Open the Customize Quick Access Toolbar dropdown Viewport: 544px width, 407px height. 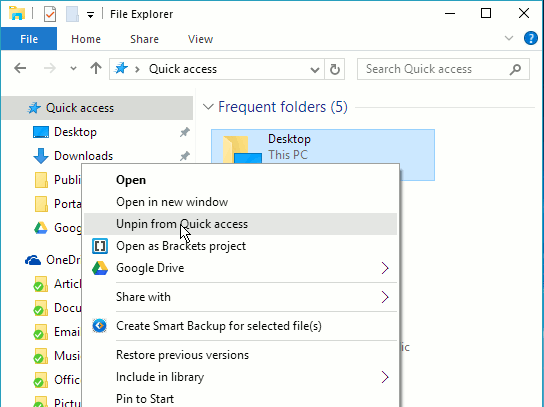click(x=90, y=15)
